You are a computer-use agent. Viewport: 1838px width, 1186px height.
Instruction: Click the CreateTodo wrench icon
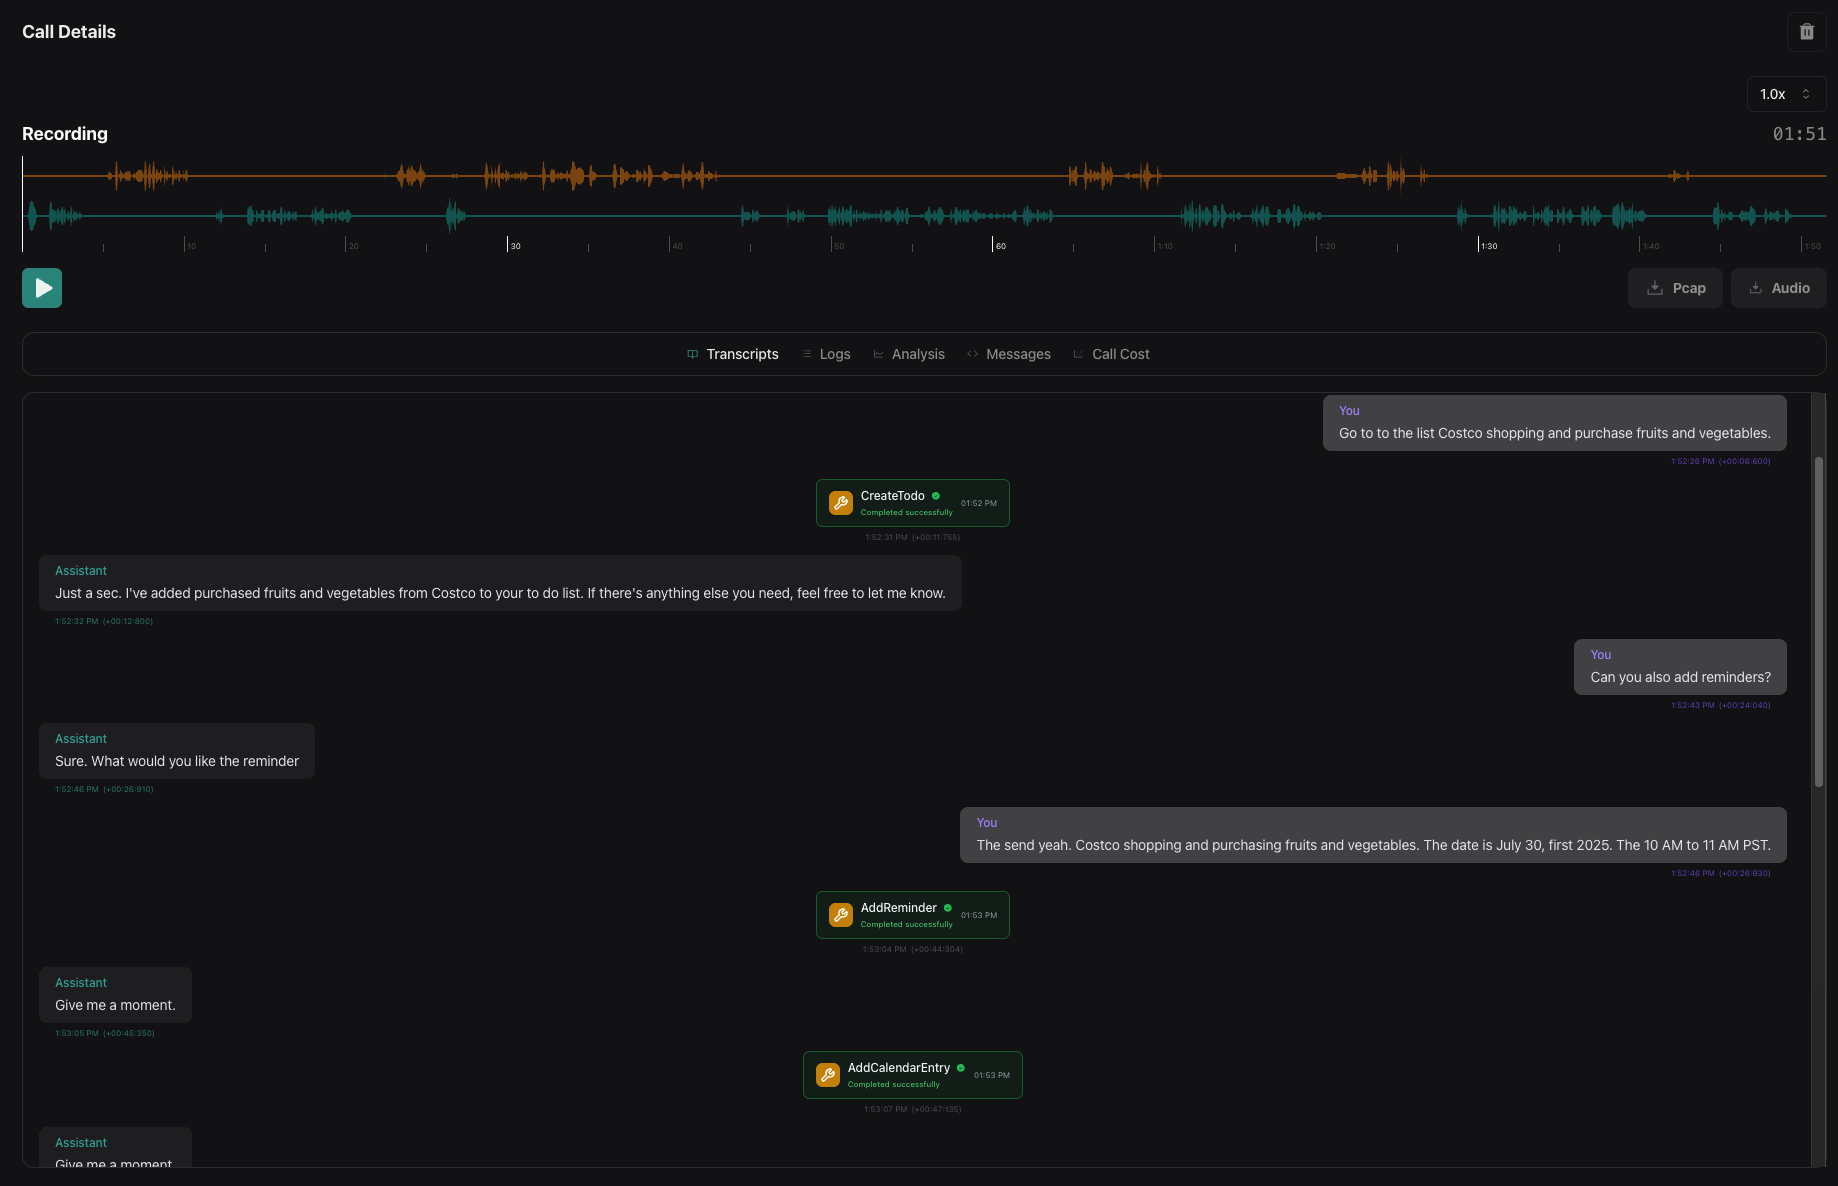coord(841,502)
